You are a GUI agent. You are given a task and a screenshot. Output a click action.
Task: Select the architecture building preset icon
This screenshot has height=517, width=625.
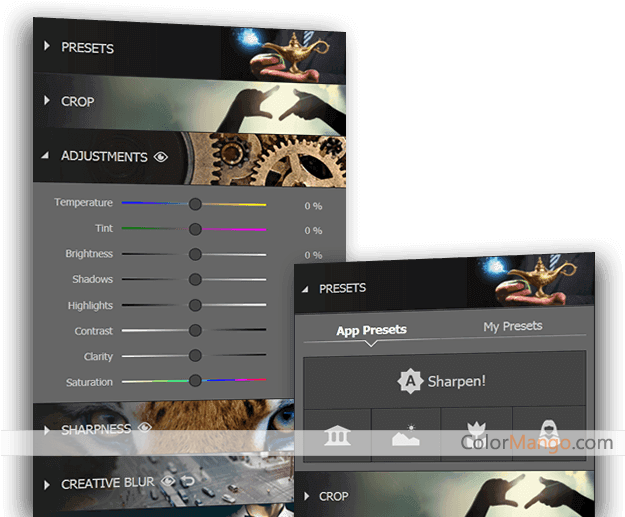pyautogui.click(x=337, y=437)
